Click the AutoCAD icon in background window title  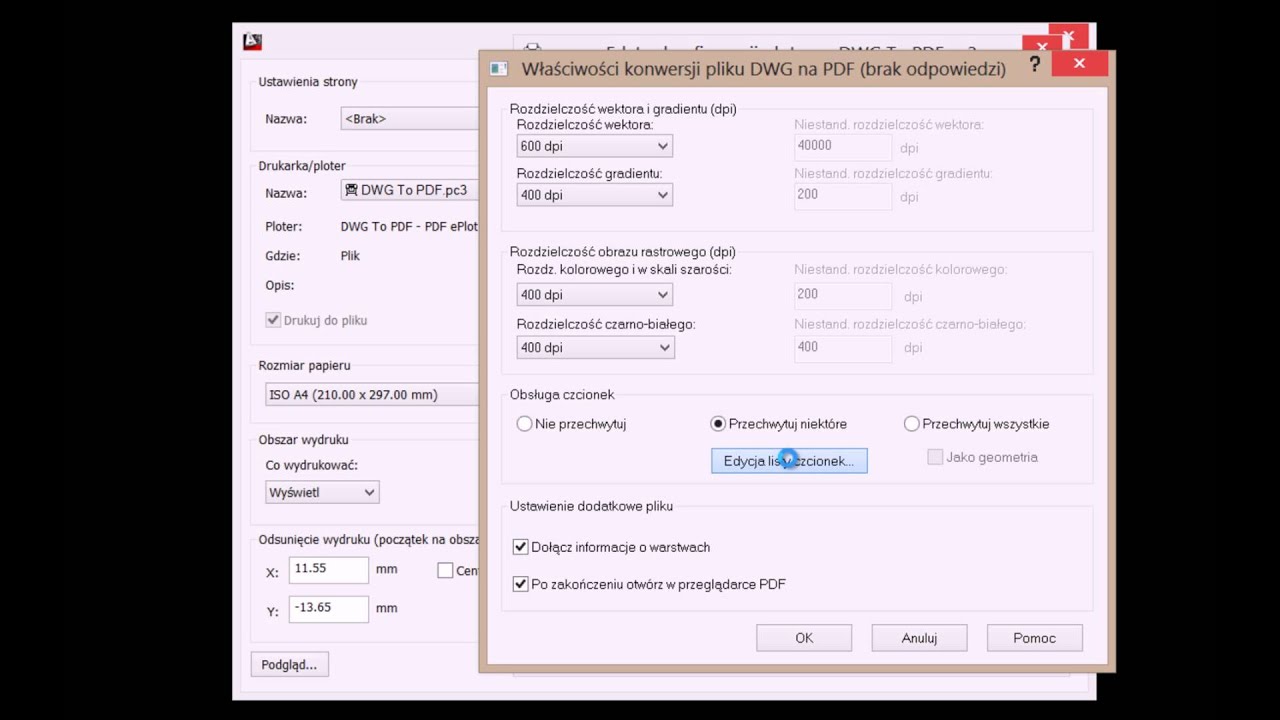pyautogui.click(x=252, y=42)
